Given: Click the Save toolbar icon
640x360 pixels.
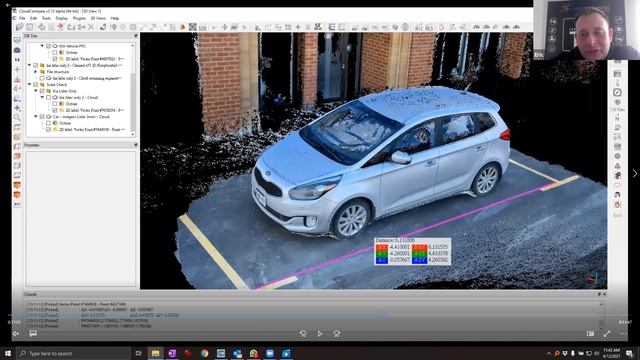Looking at the screenshot, I should coord(30,27).
